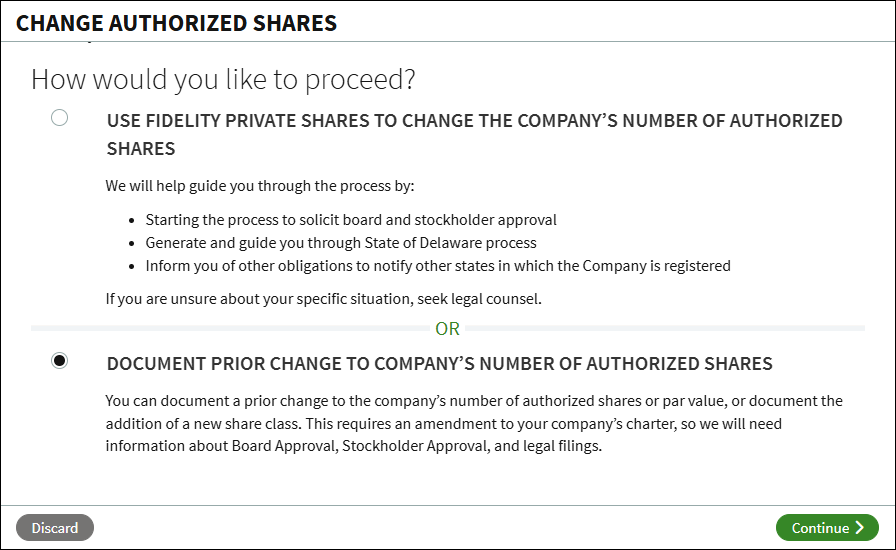Click the word SHARES under Fidelity option heading

pos(141,149)
